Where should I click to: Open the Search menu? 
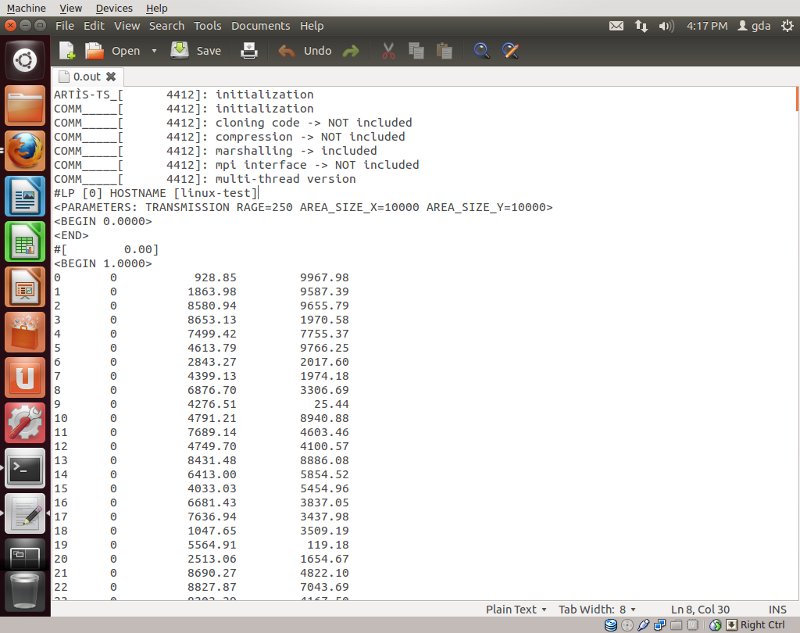(x=167, y=25)
